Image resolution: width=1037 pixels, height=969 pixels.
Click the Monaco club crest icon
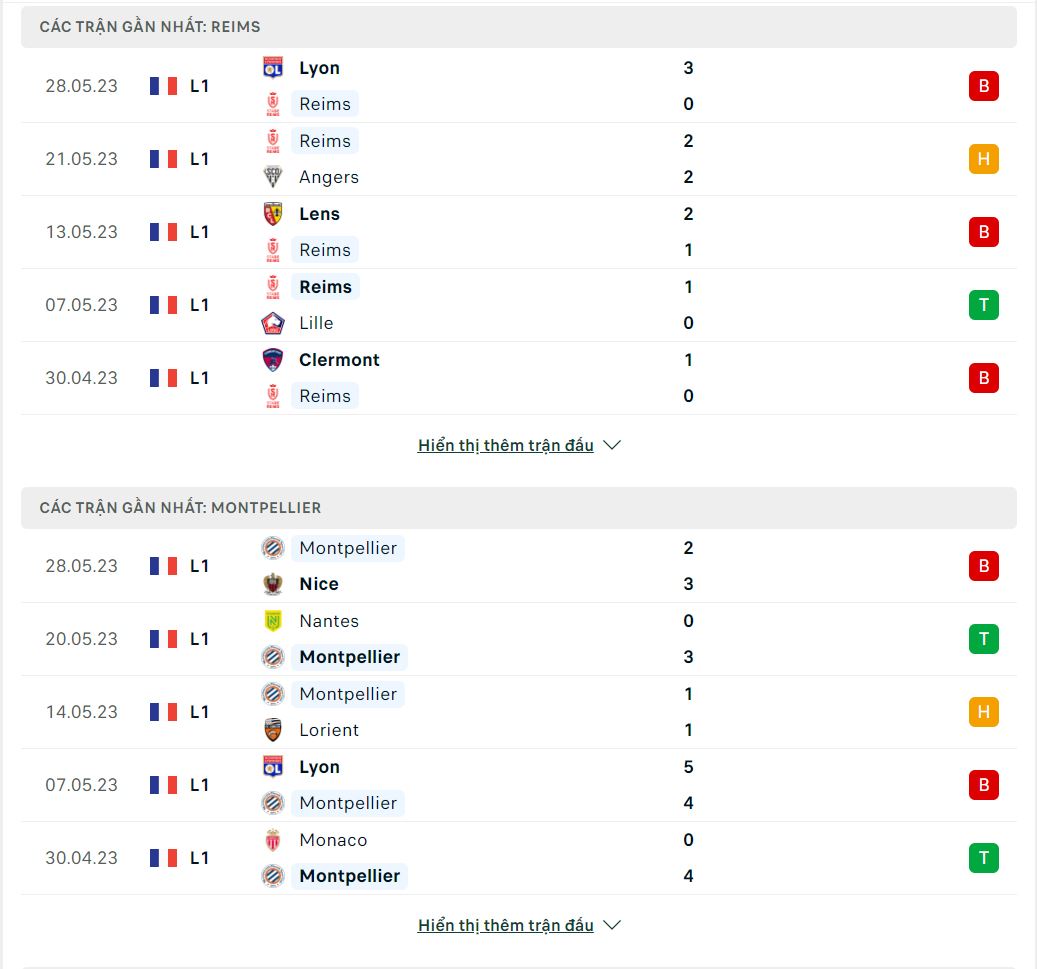[272, 840]
